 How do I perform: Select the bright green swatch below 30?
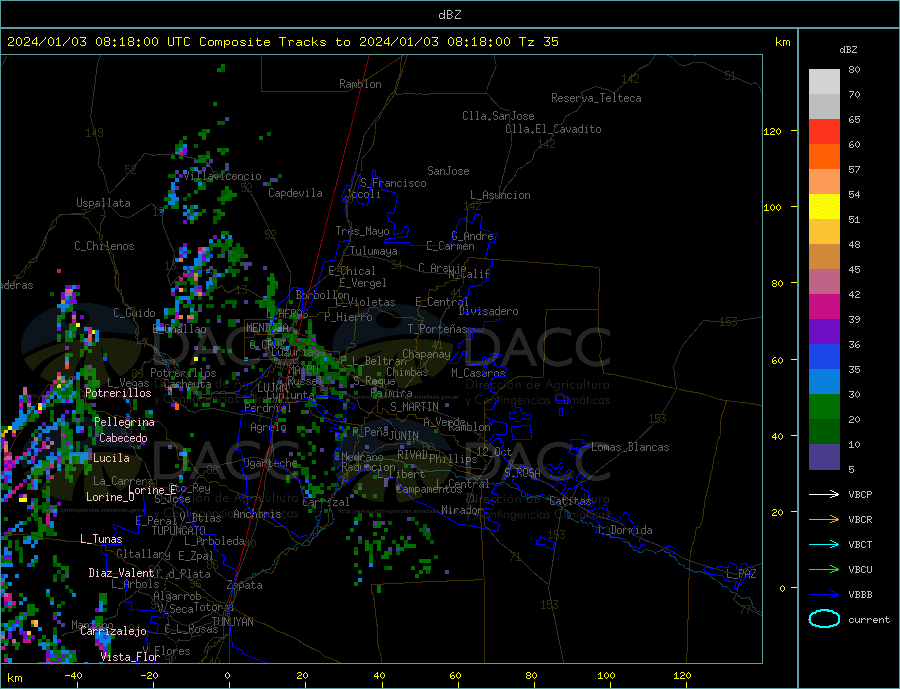pyautogui.click(x=824, y=407)
